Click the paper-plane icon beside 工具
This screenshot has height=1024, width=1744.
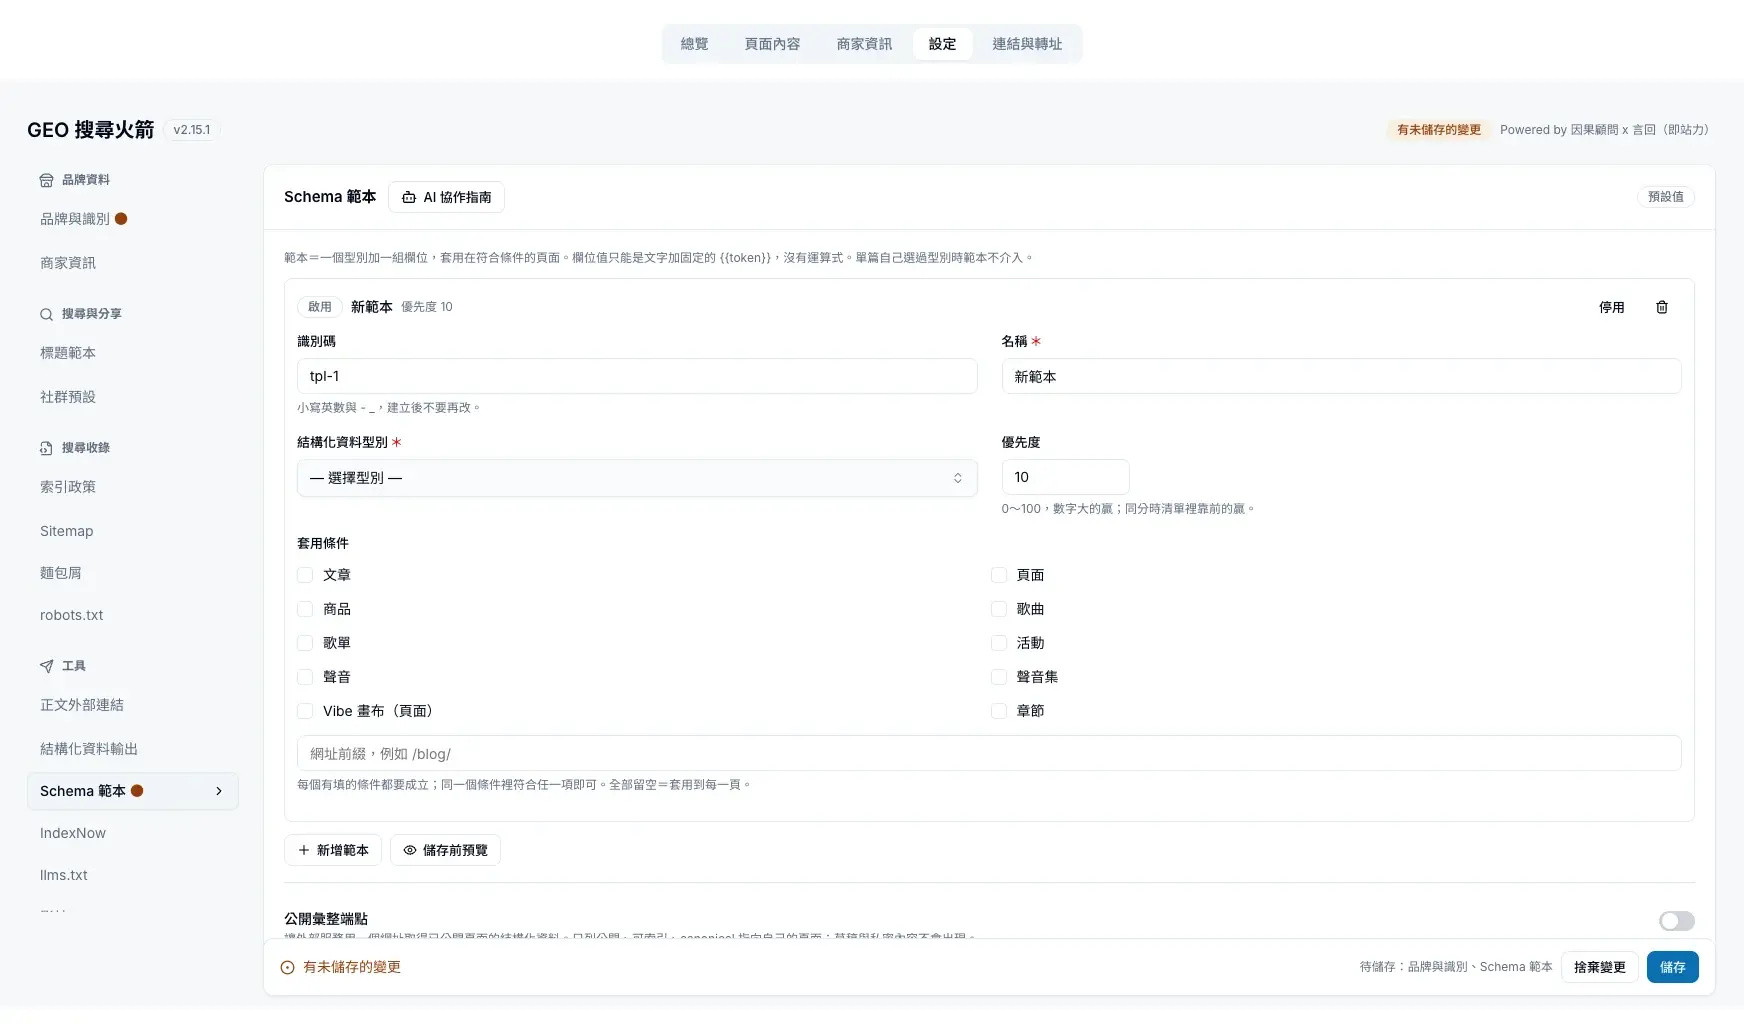pyautogui.click(x=46, y=666)
